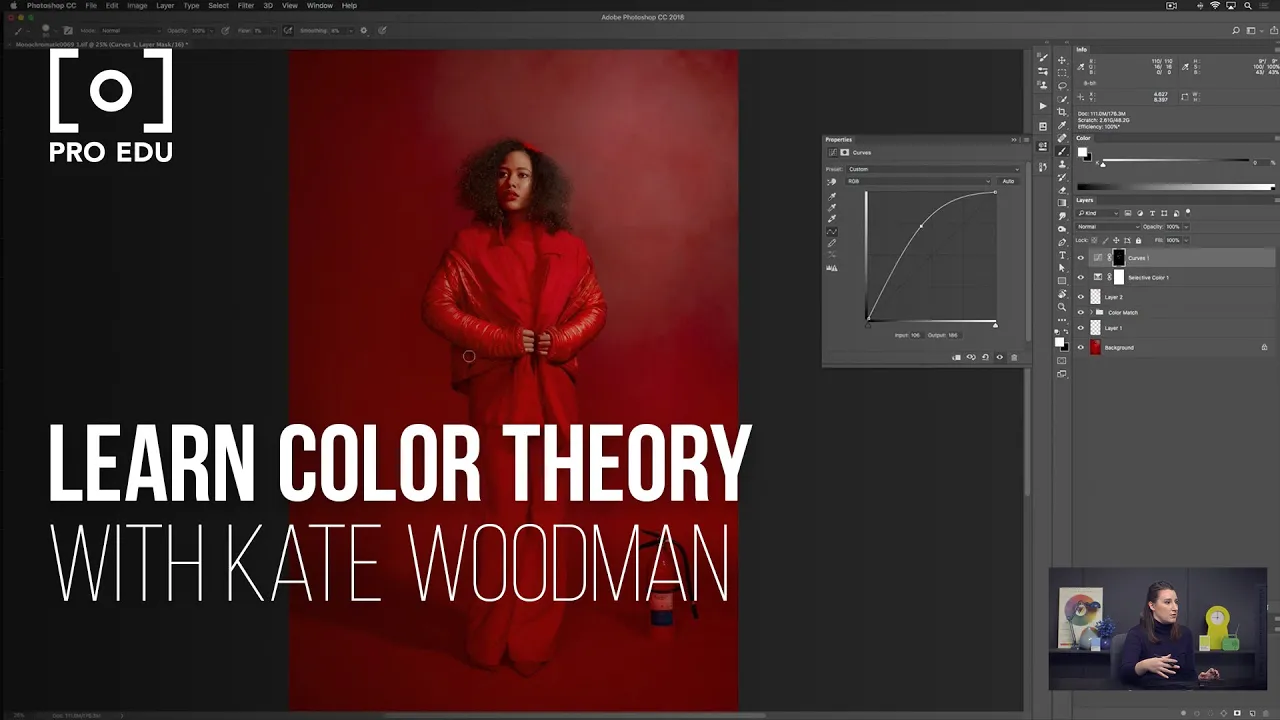Select the Eraser tool
Screen dimensions: 1280x720
click(x=1062, y=190)
